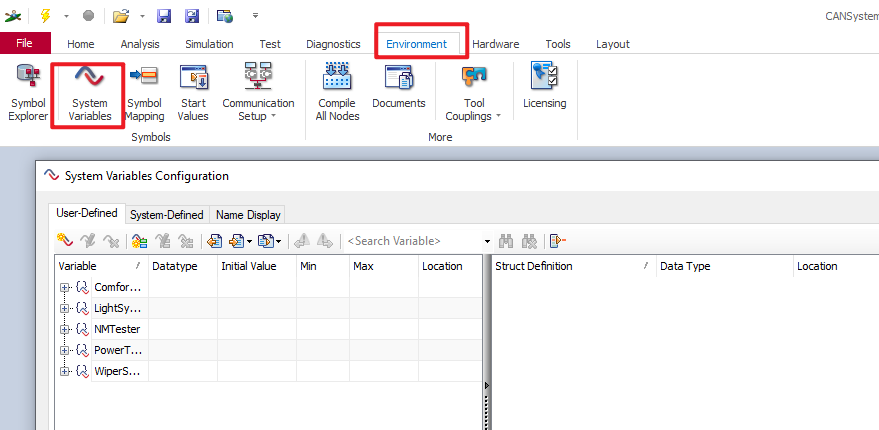Click the grayed-out left arrow toolbar icon
This screenshot has width=879, height=430.
tap(303, 241)
